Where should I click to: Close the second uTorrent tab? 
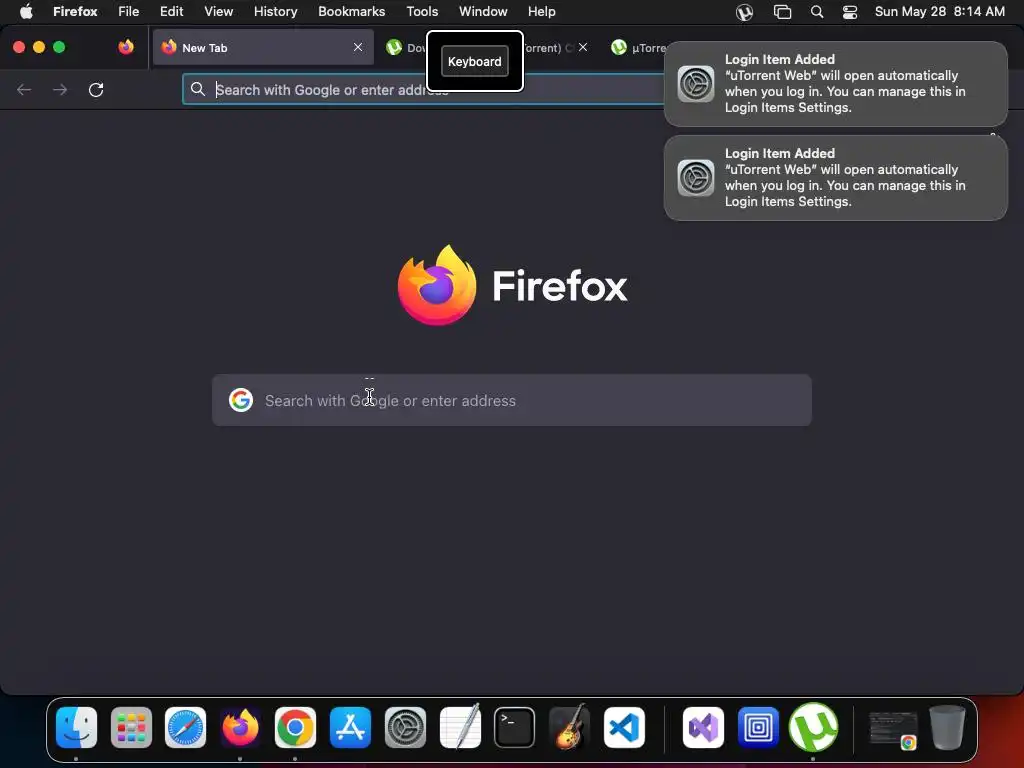[x=583, y=47]
